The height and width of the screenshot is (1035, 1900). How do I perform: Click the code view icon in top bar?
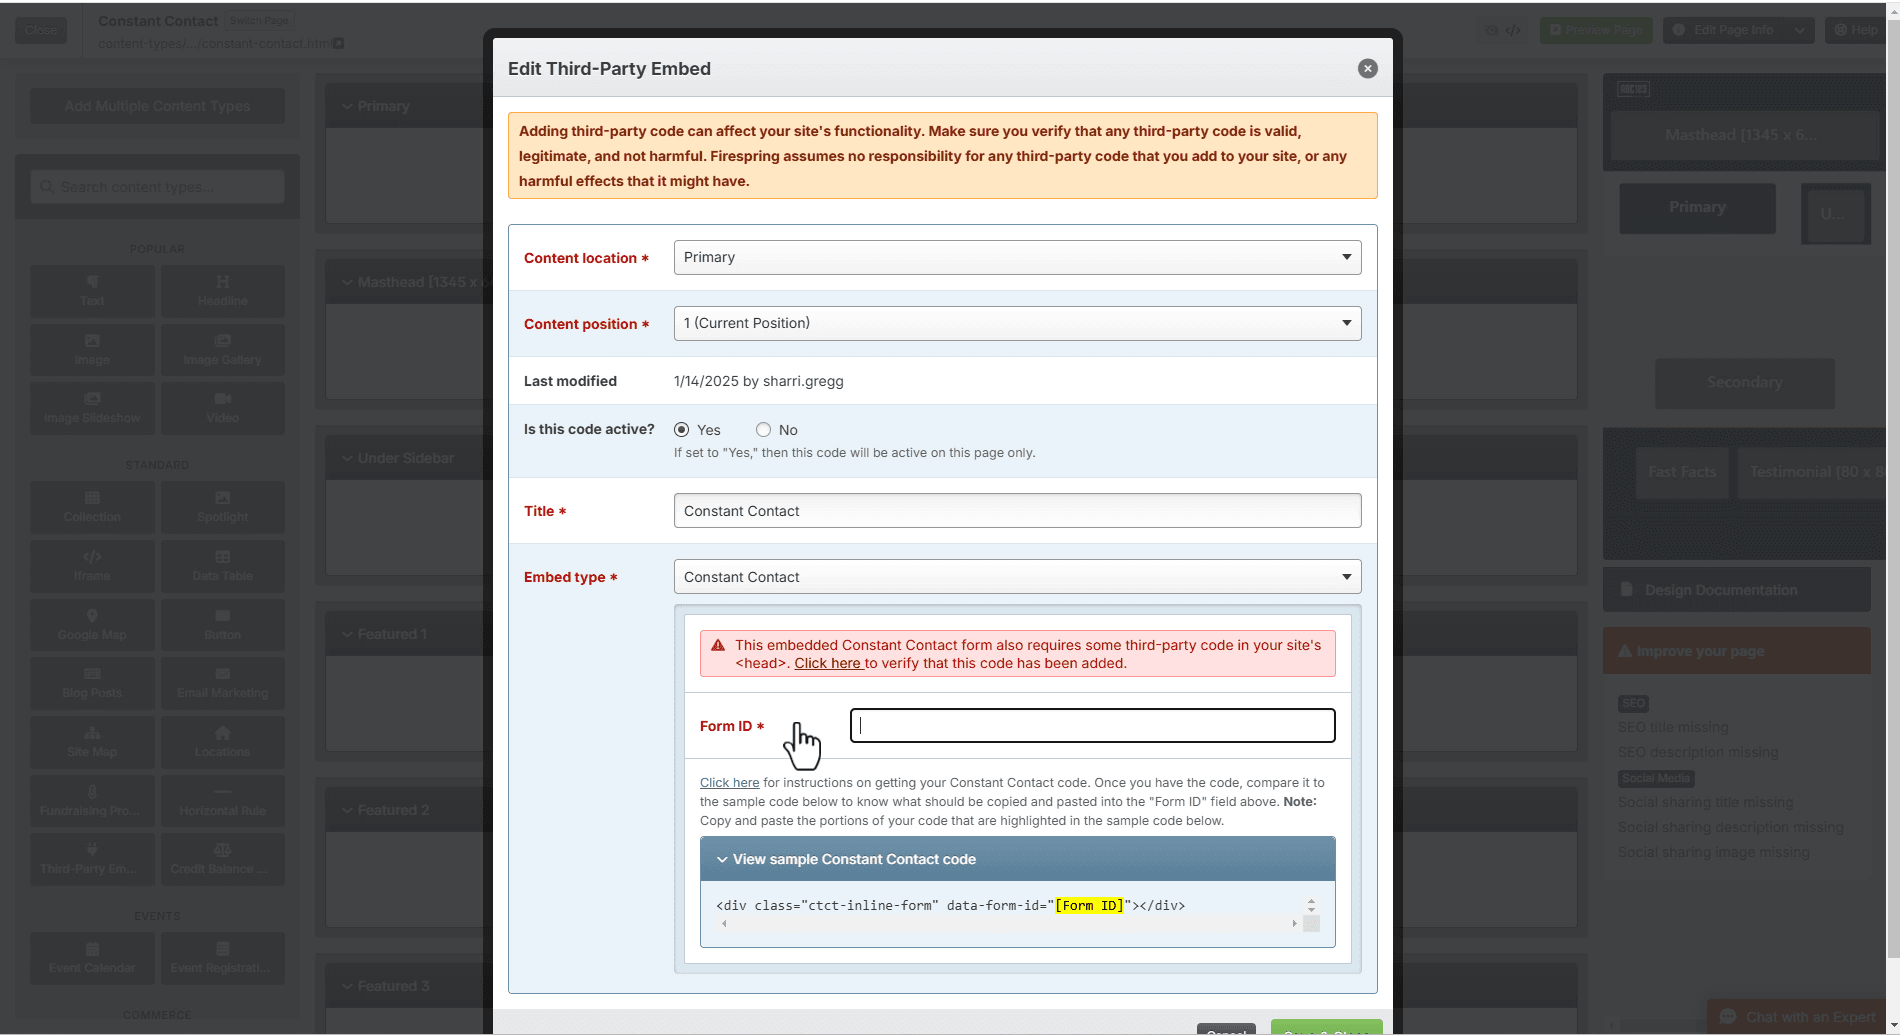[1513, 30]
